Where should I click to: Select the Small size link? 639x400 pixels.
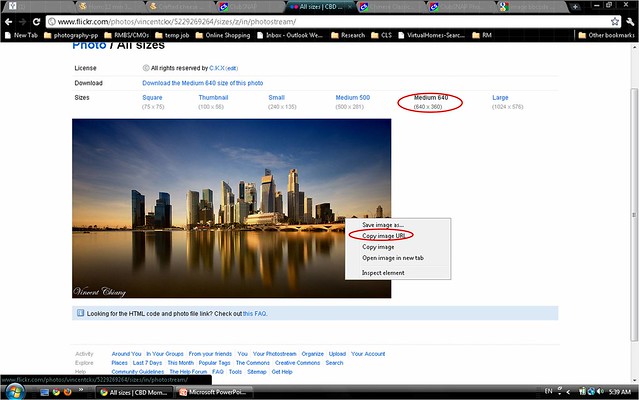pos(276,98)
